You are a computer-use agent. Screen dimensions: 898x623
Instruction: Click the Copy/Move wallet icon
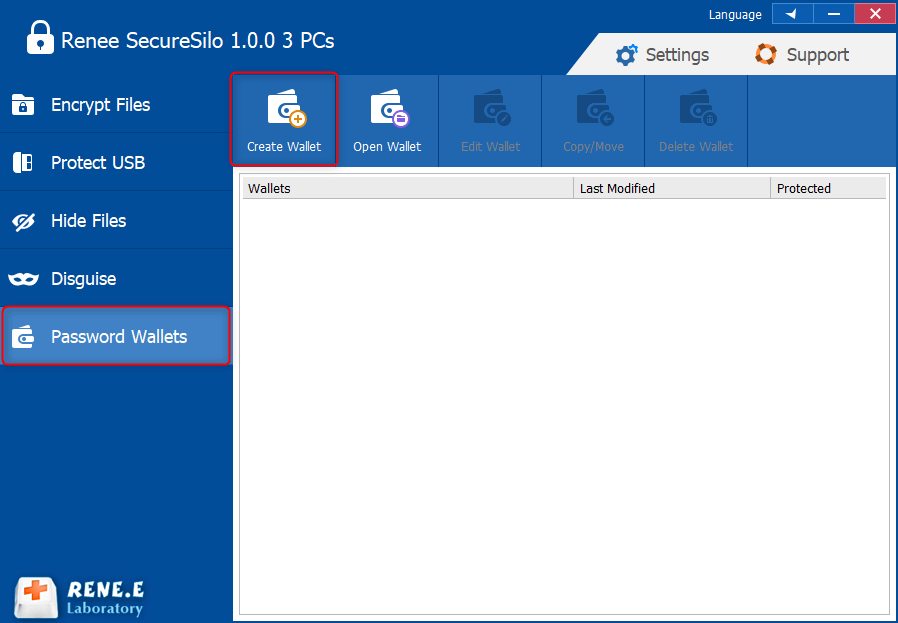point(593,109)
